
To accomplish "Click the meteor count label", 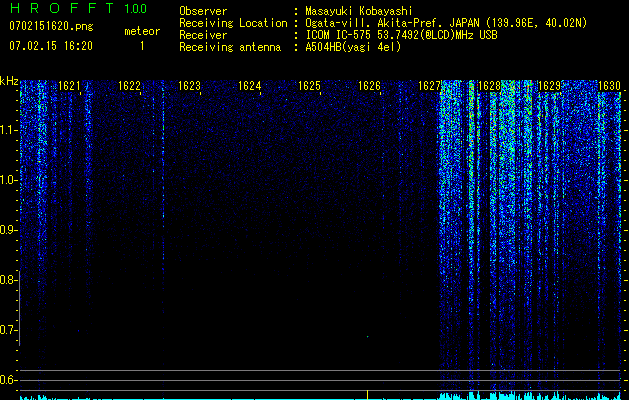I will tap(142, 31).
